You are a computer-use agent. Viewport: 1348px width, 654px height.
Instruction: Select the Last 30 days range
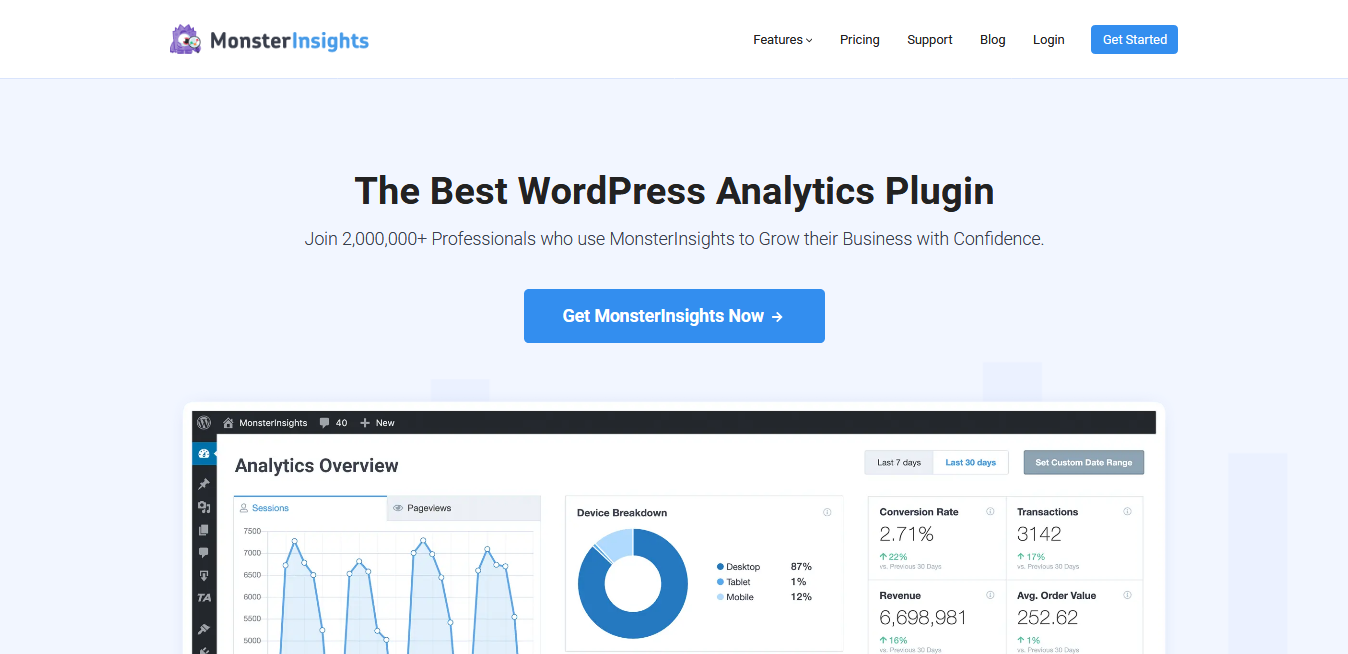(x=970, y=463)
